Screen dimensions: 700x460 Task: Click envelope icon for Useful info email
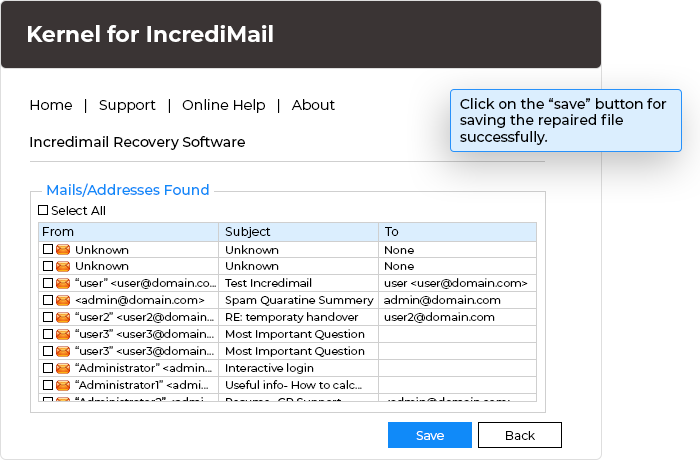(x=63, y=385)
